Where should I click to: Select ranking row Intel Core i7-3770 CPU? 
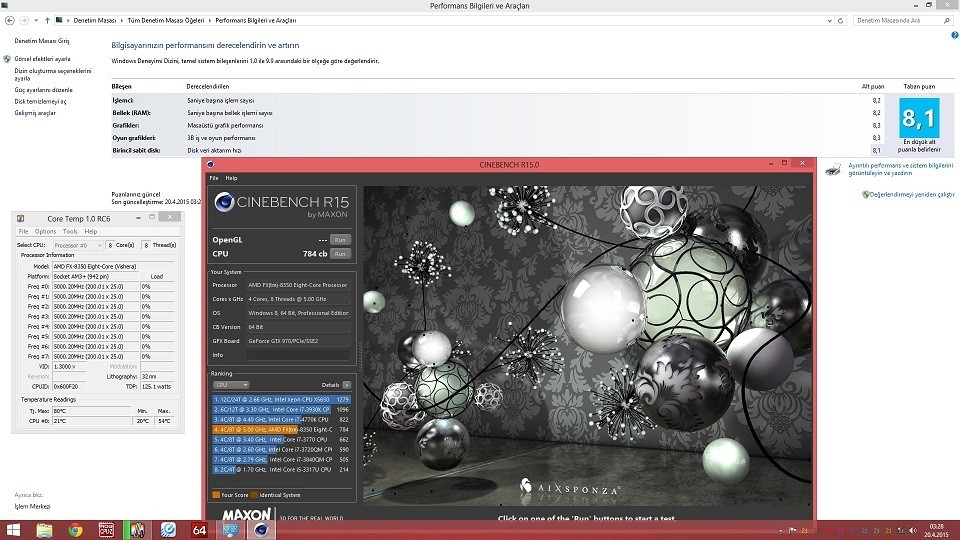(282, 440)
